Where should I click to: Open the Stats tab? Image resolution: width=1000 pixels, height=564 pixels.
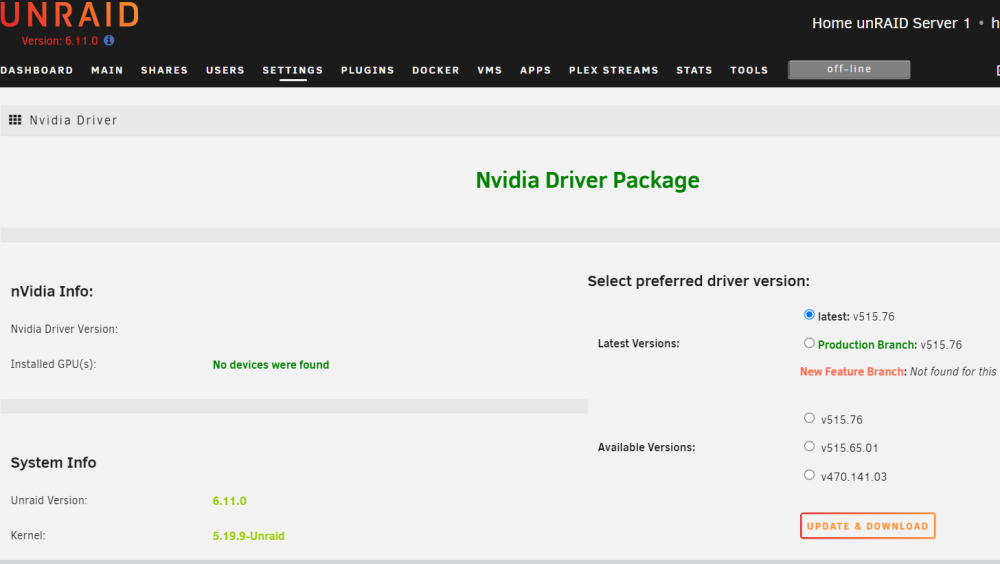(x=694, y=70)
